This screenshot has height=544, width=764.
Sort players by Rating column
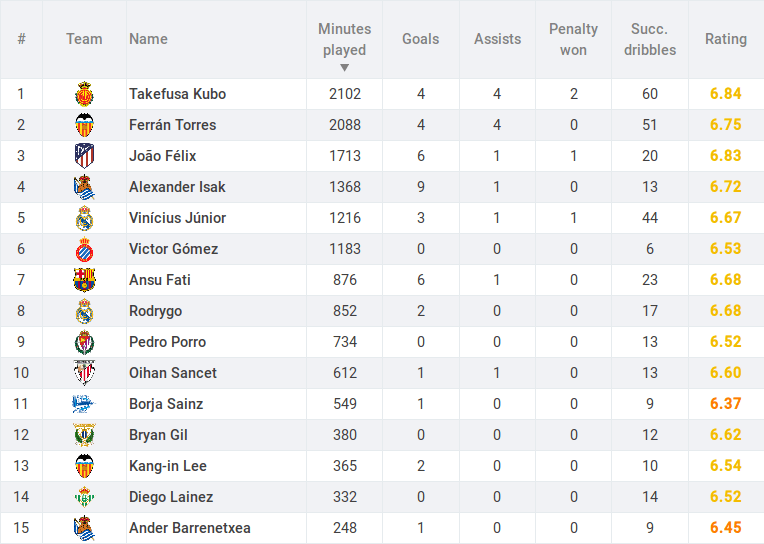[726, 39]
